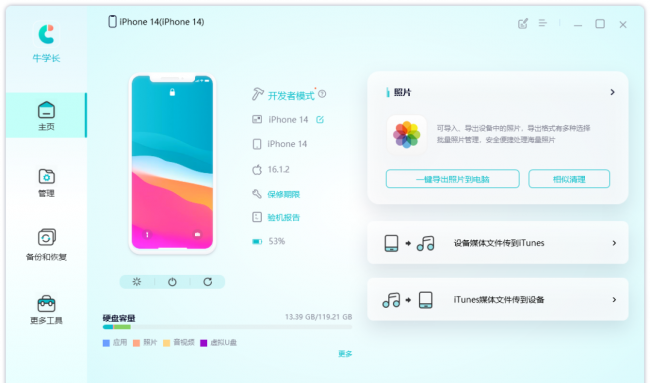Click the refresh icon under the phone
The height and width of the screenshot is (383, 650).
[x=208, y=282]
